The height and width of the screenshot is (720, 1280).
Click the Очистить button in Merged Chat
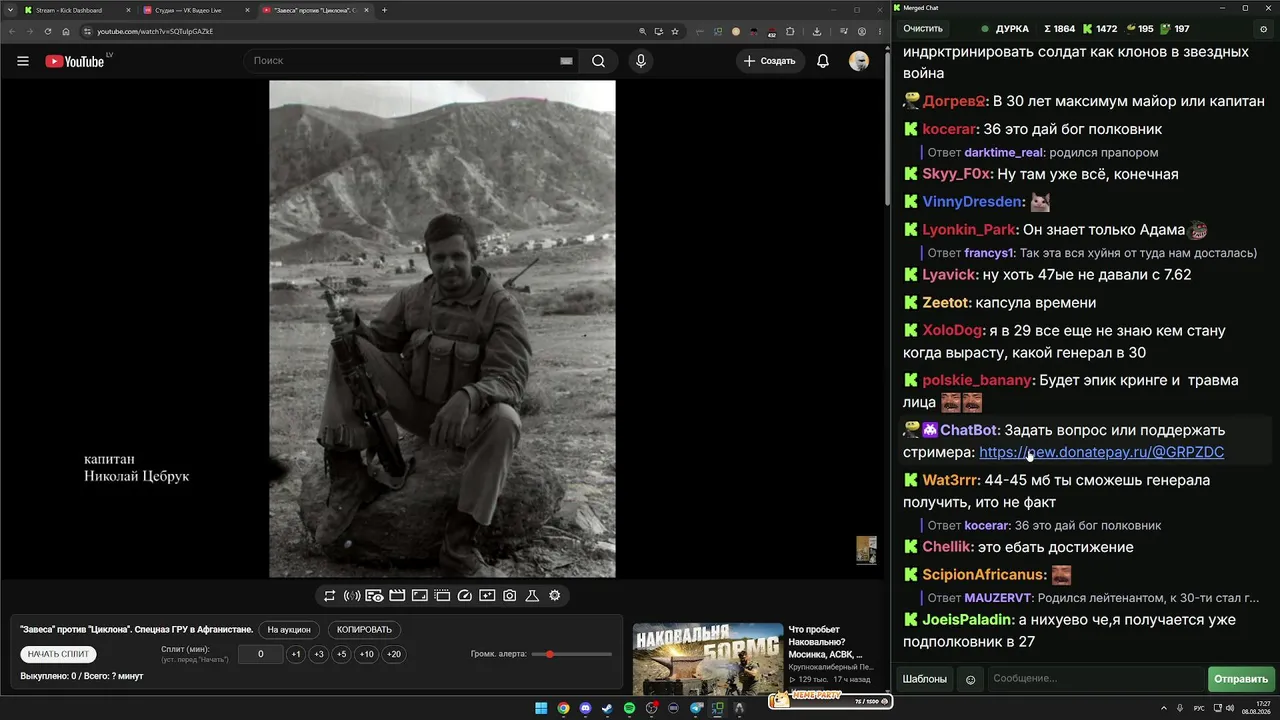(923, 29)
